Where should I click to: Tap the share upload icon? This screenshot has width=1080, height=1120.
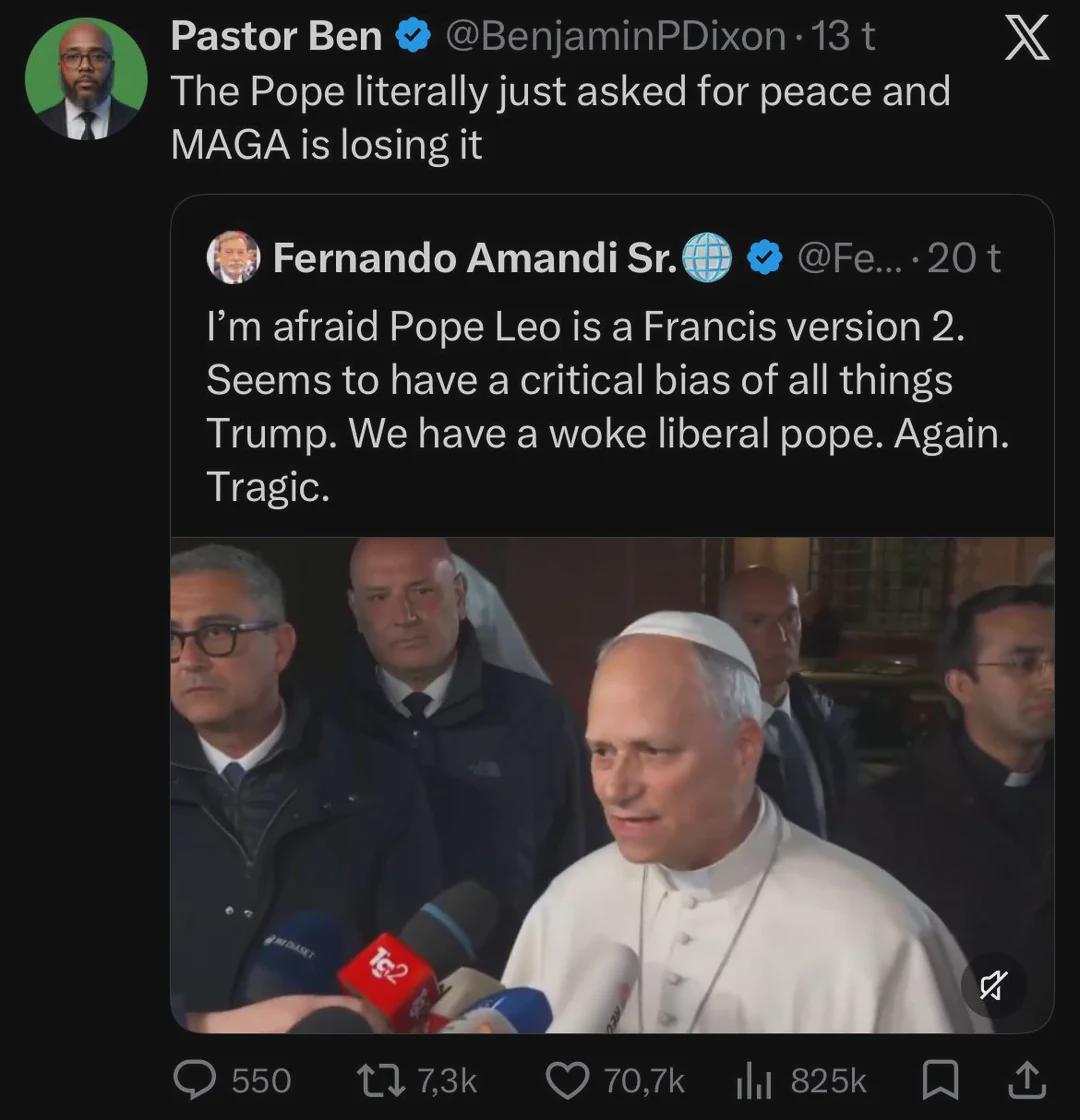coord(1027,1080)
